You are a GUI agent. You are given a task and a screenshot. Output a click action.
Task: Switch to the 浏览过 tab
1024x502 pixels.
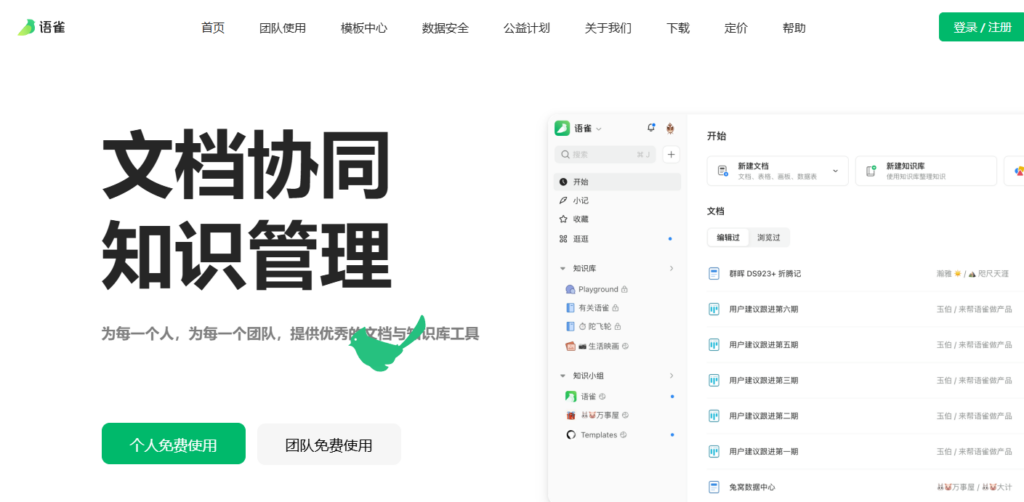point(769,238)
